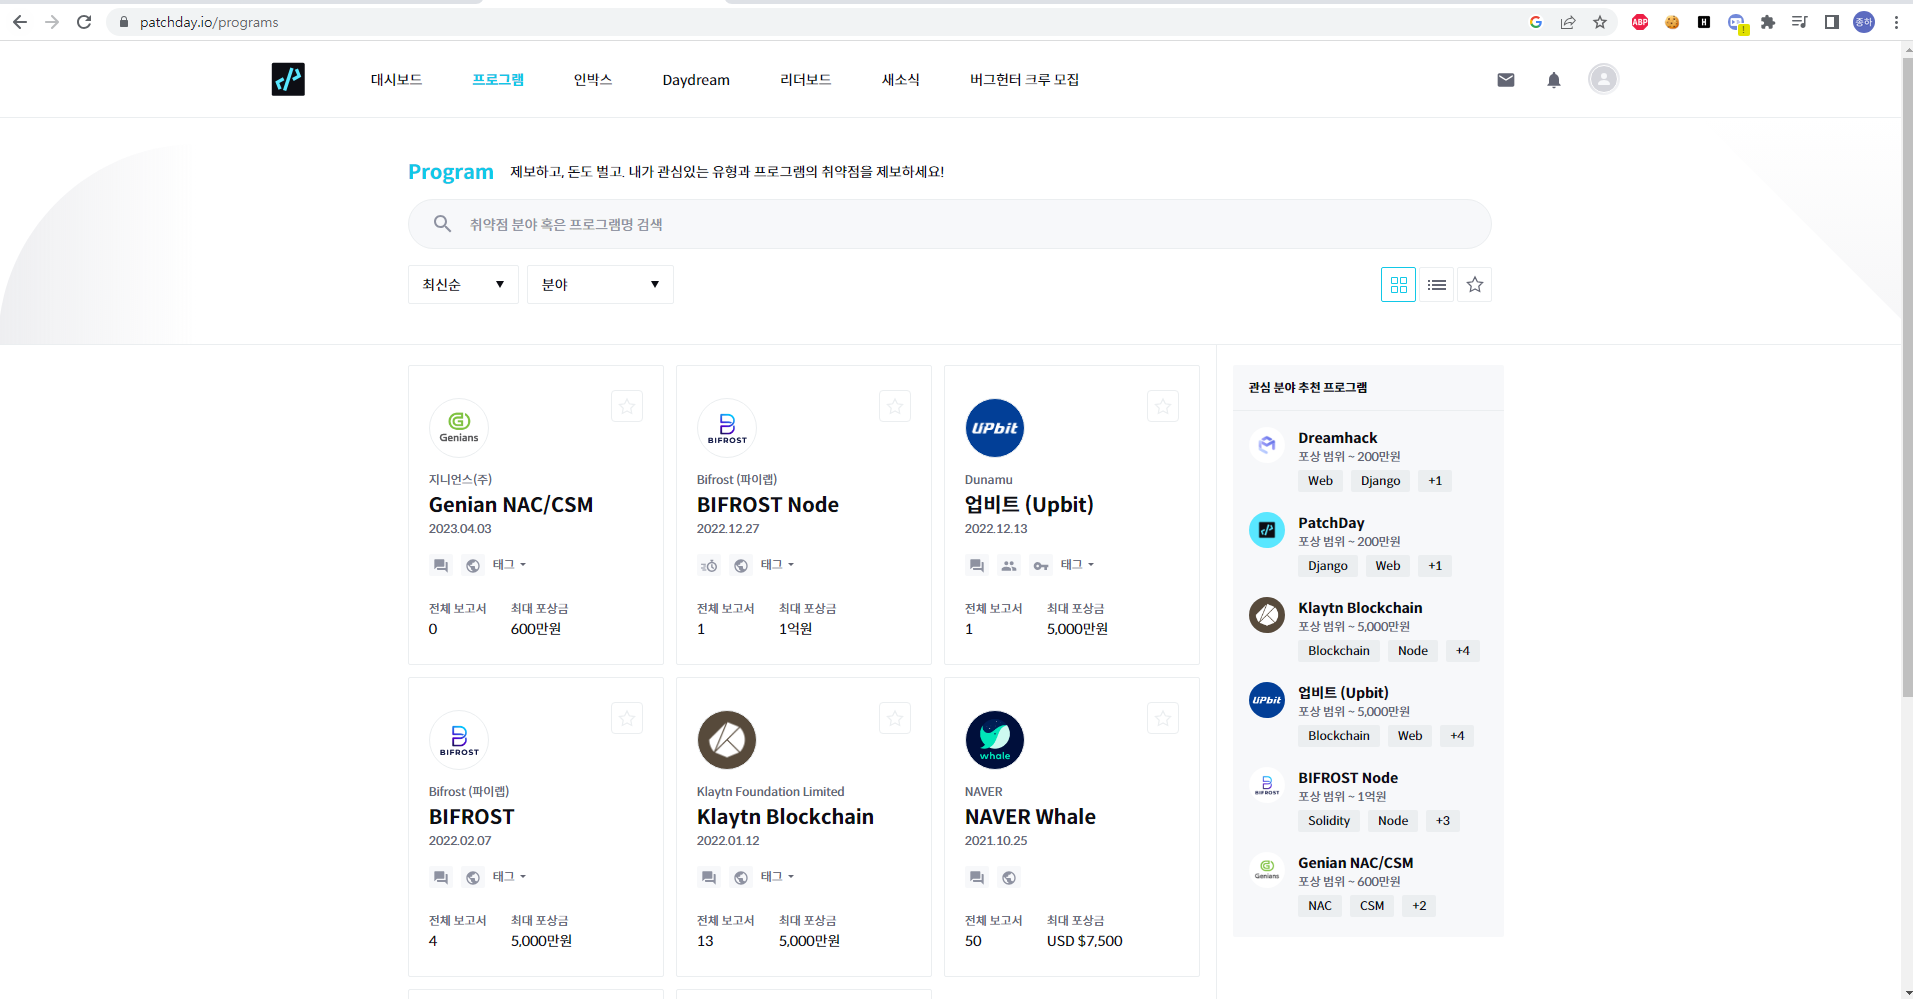Favorite the Upbit program card

point(1163,406)
